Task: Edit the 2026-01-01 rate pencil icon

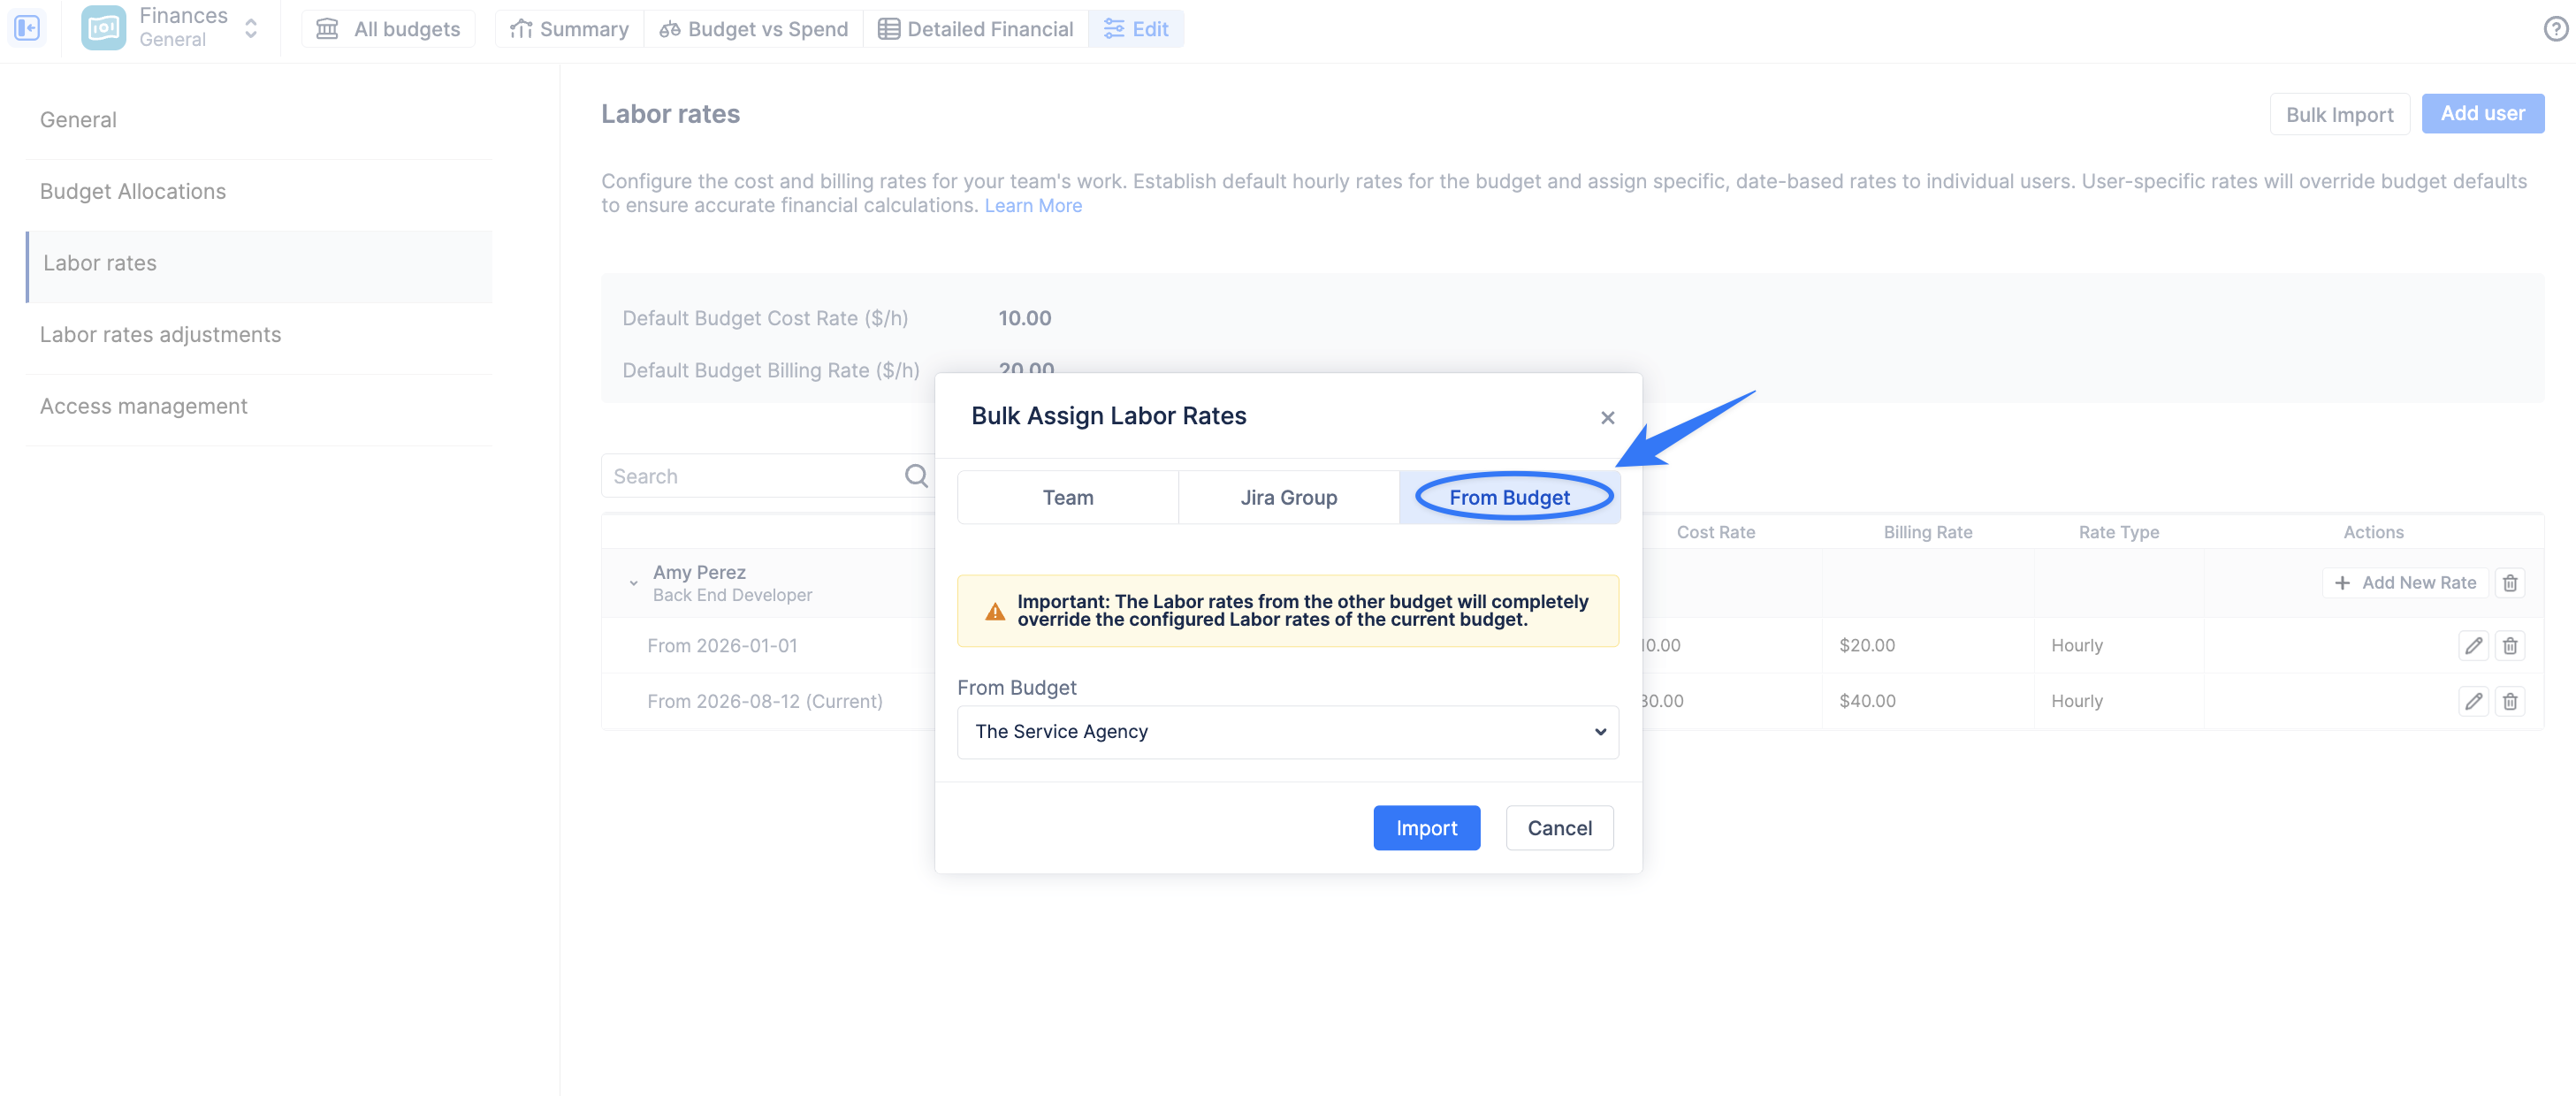Action: coord(2473,646)
